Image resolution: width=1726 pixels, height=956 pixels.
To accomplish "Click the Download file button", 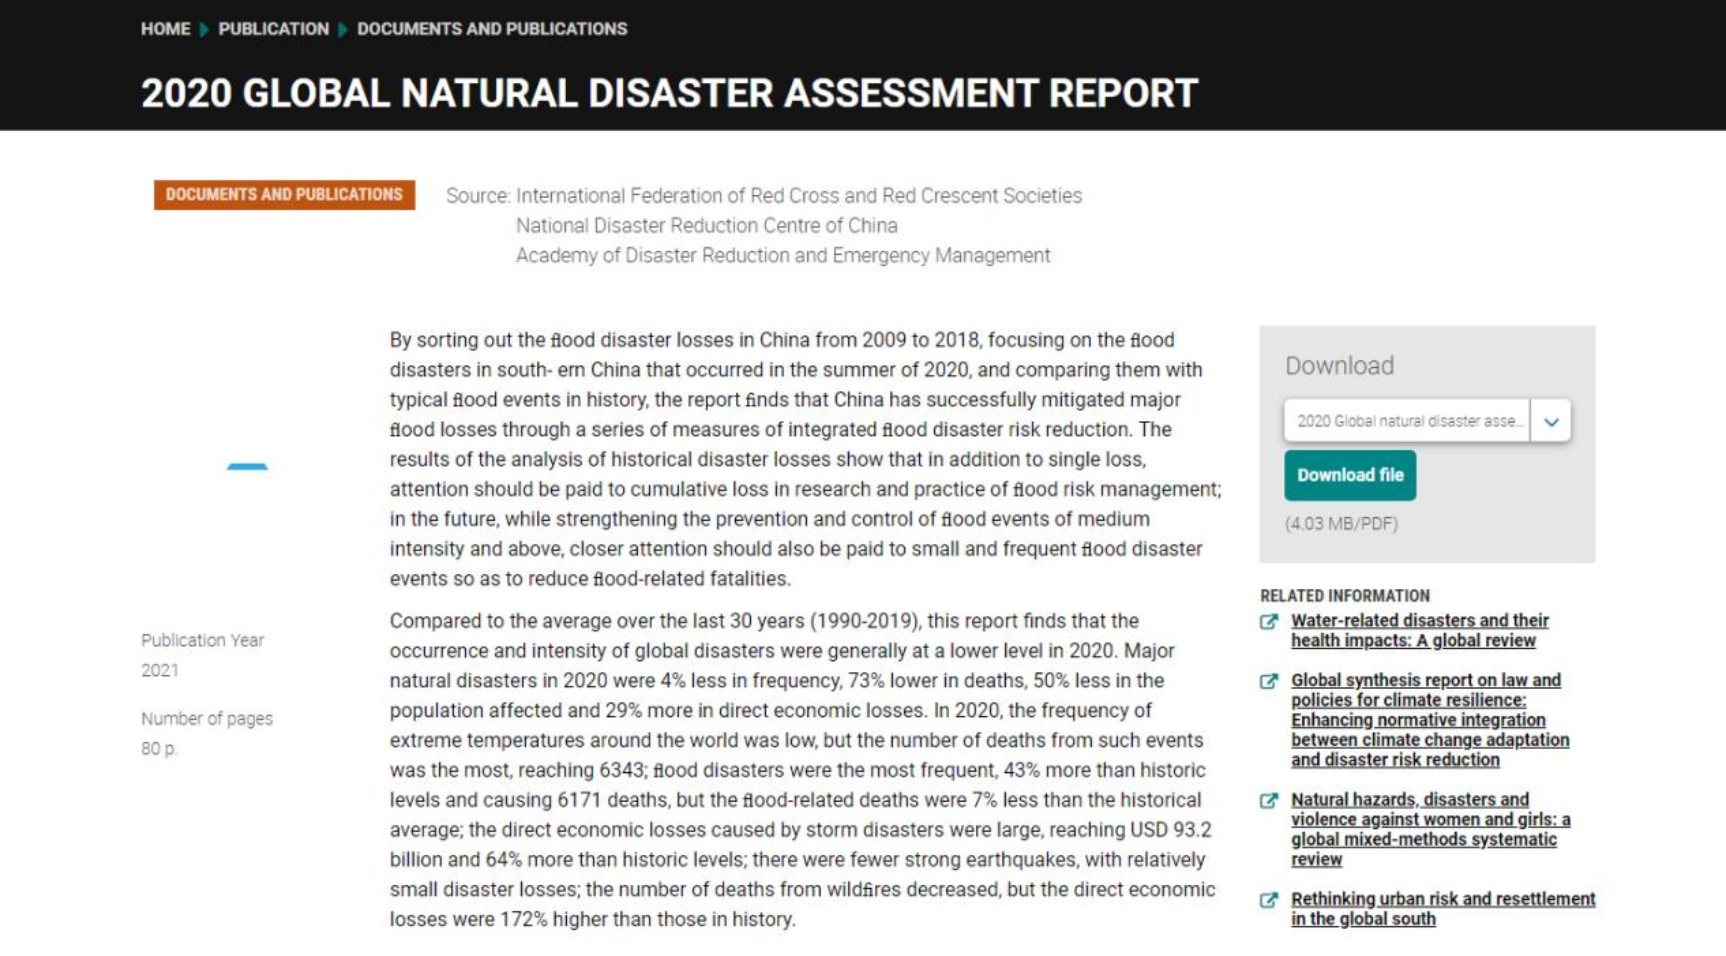I will 1350,475.
